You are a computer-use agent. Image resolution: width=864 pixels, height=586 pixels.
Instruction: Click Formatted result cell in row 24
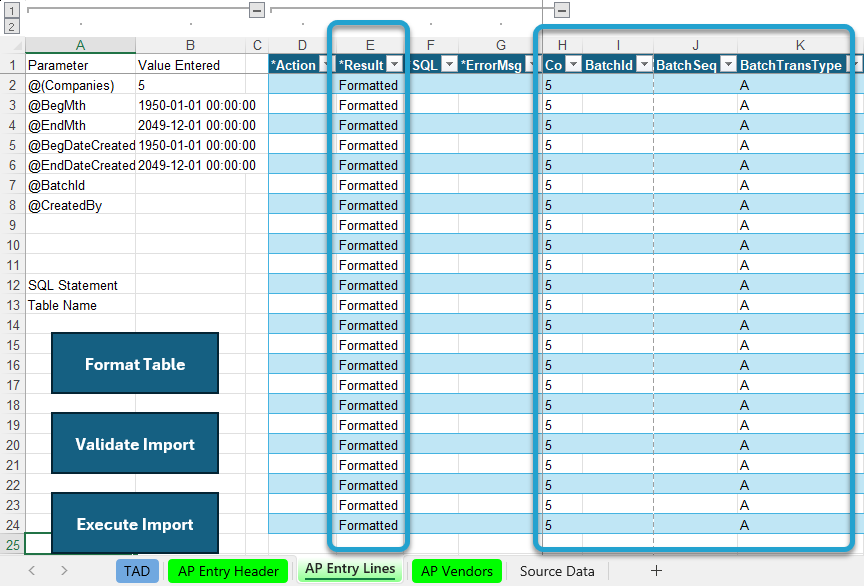(370, 525)
